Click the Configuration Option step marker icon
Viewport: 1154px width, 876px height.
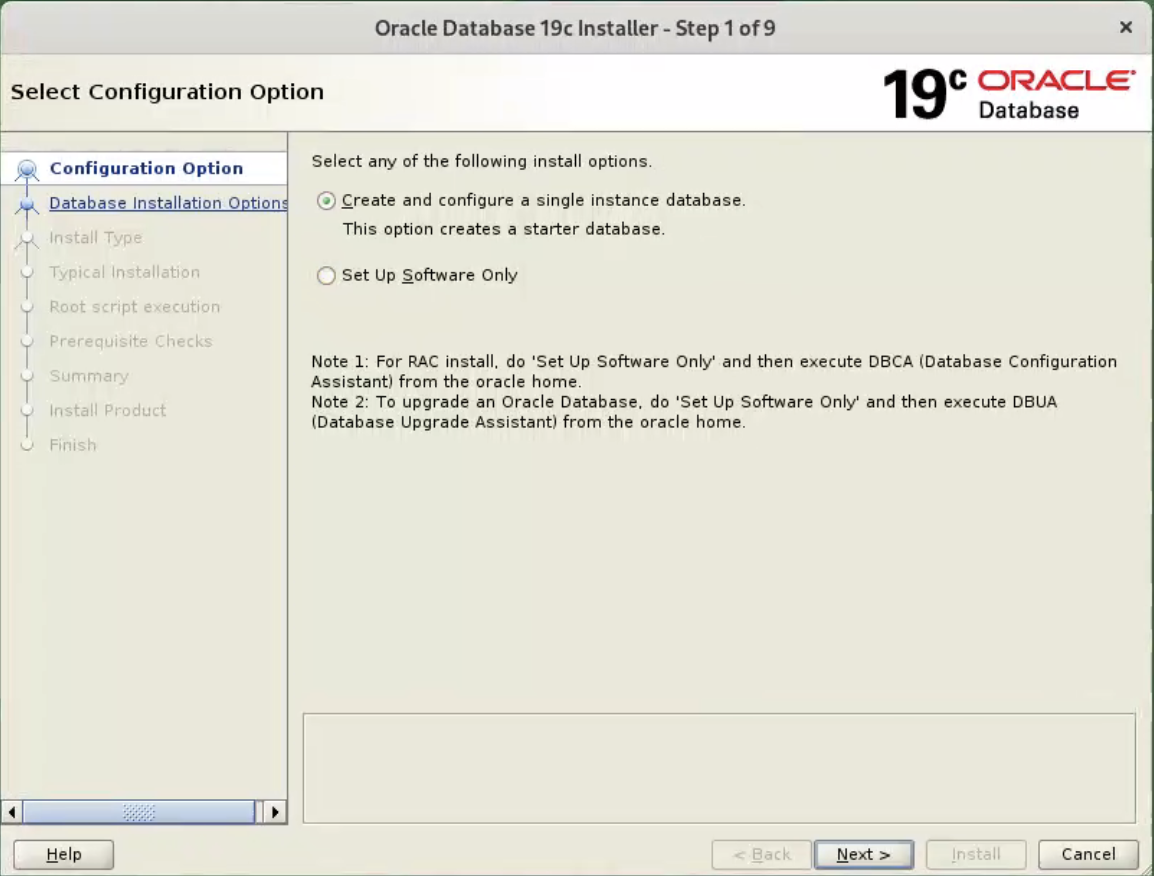(x=27, y=170)
